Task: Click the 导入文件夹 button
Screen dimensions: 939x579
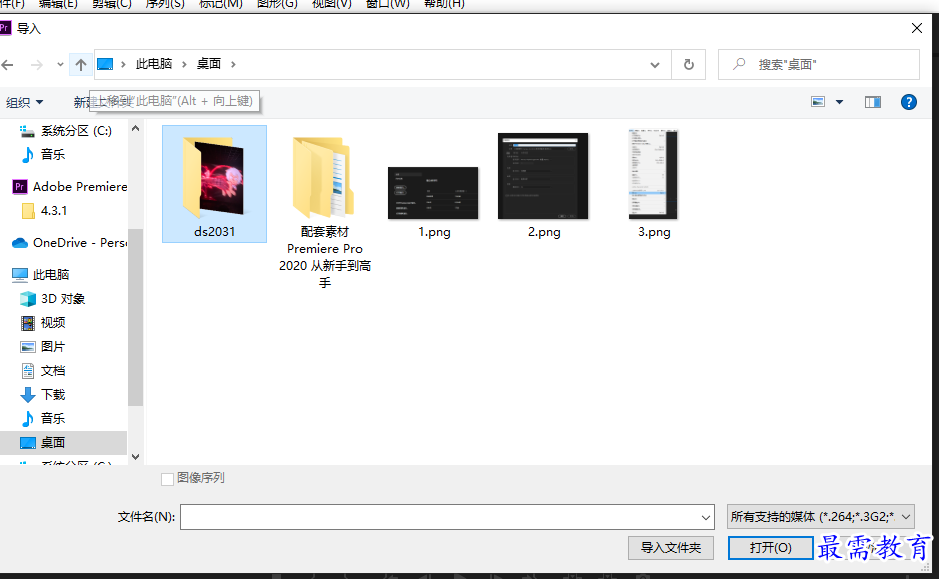Action: click(x=671, y=547)
